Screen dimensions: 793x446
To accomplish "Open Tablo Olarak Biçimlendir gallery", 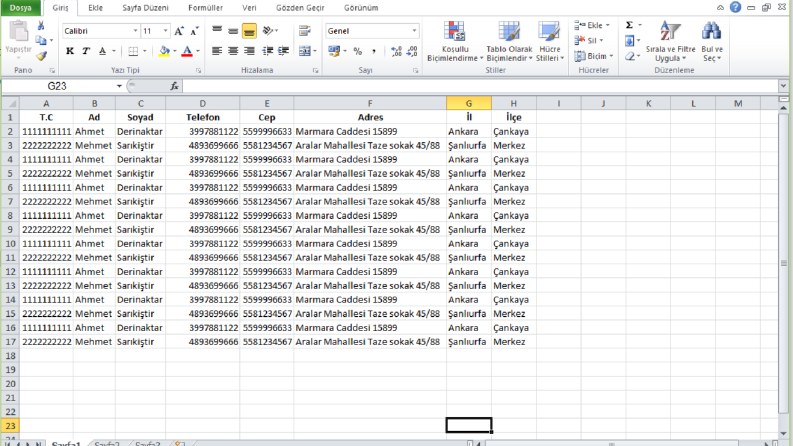I will [x=509, y=41].
